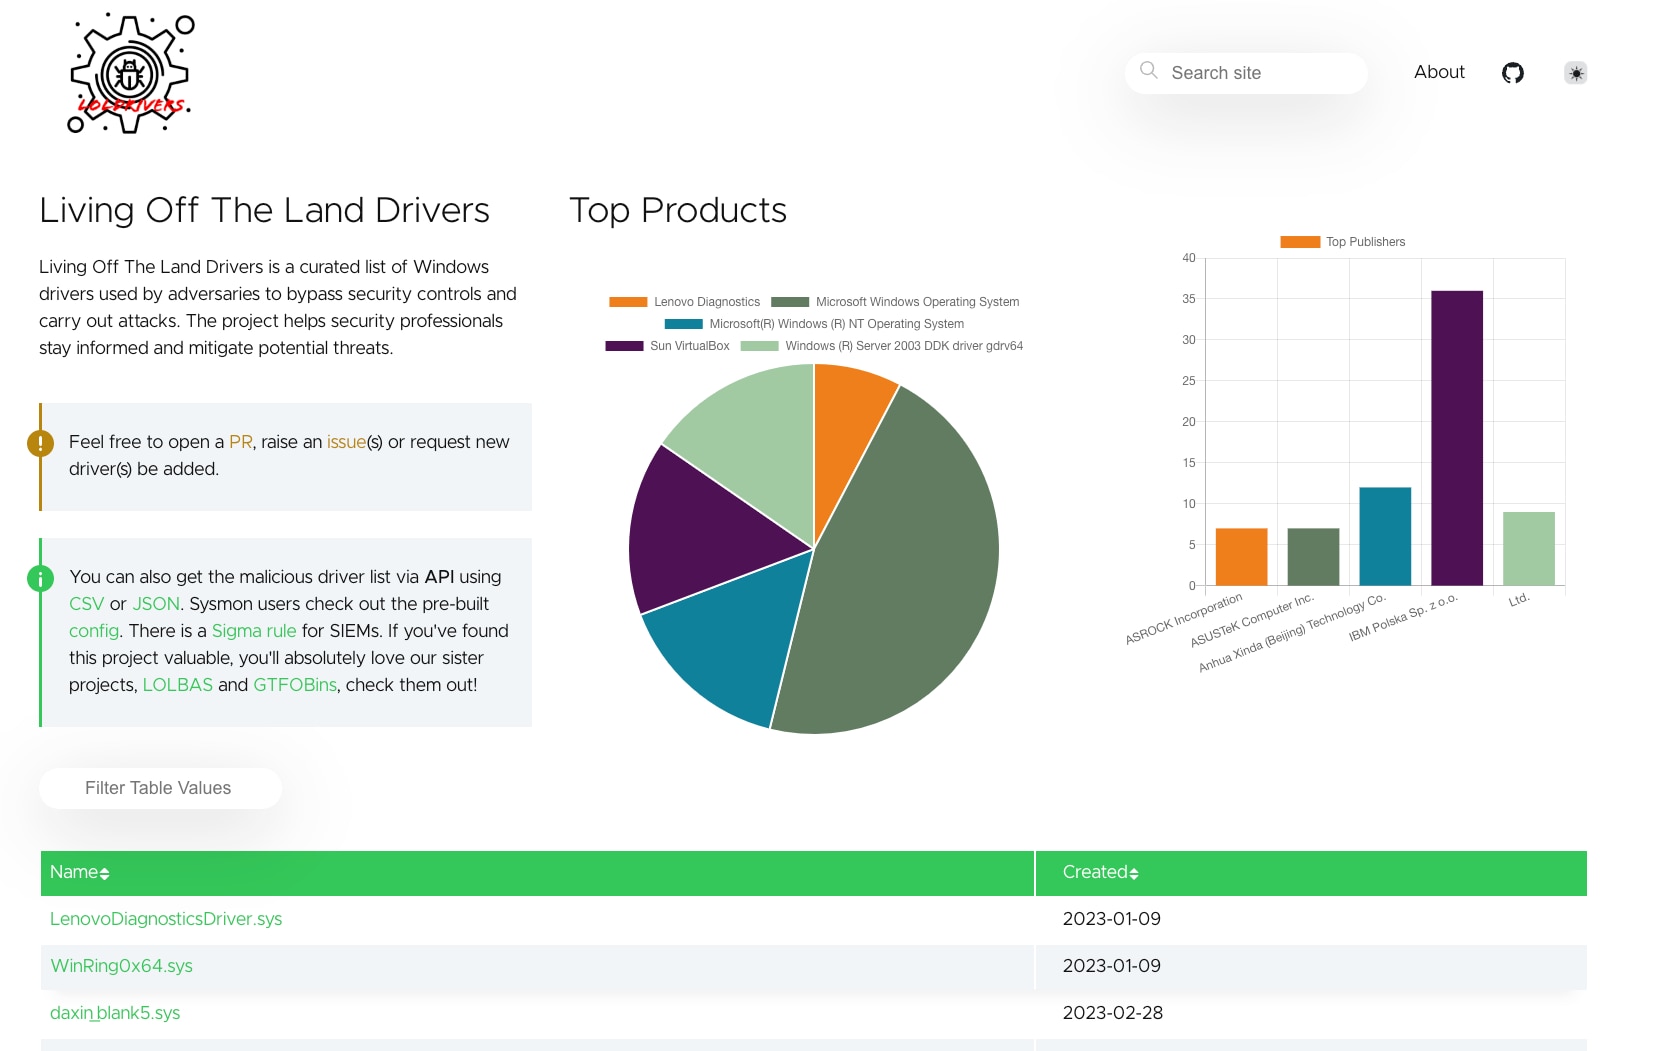Open the Sysmon config link
The height and width of the screenshot is (1051, 1661).
coord(94,631)
